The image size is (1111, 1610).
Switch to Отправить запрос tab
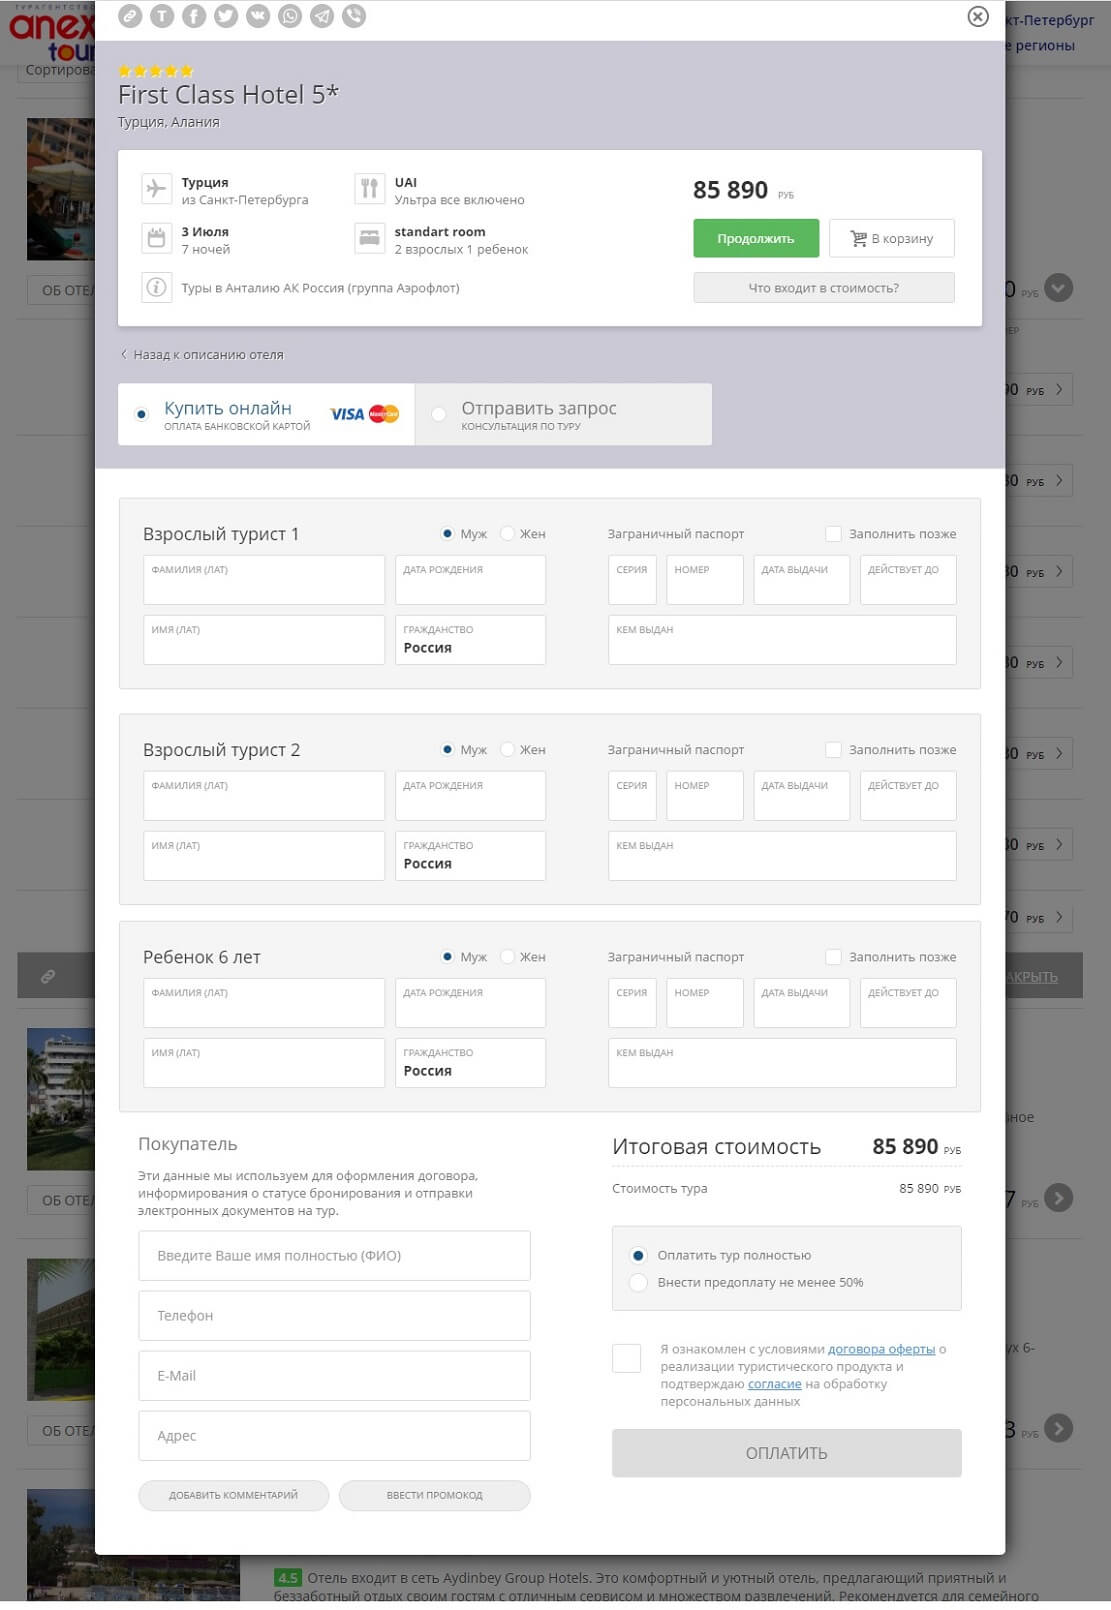click(564, 414)
